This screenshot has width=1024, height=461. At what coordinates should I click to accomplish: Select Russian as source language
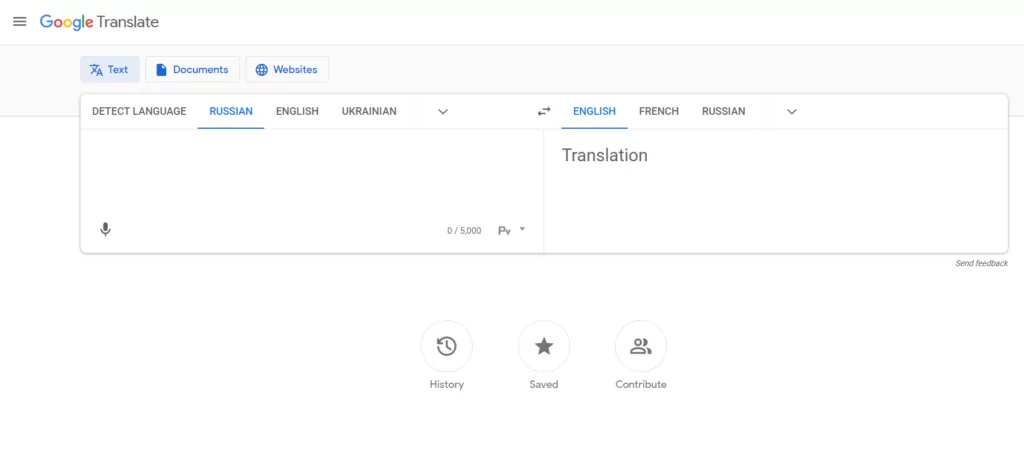point(231,112)
